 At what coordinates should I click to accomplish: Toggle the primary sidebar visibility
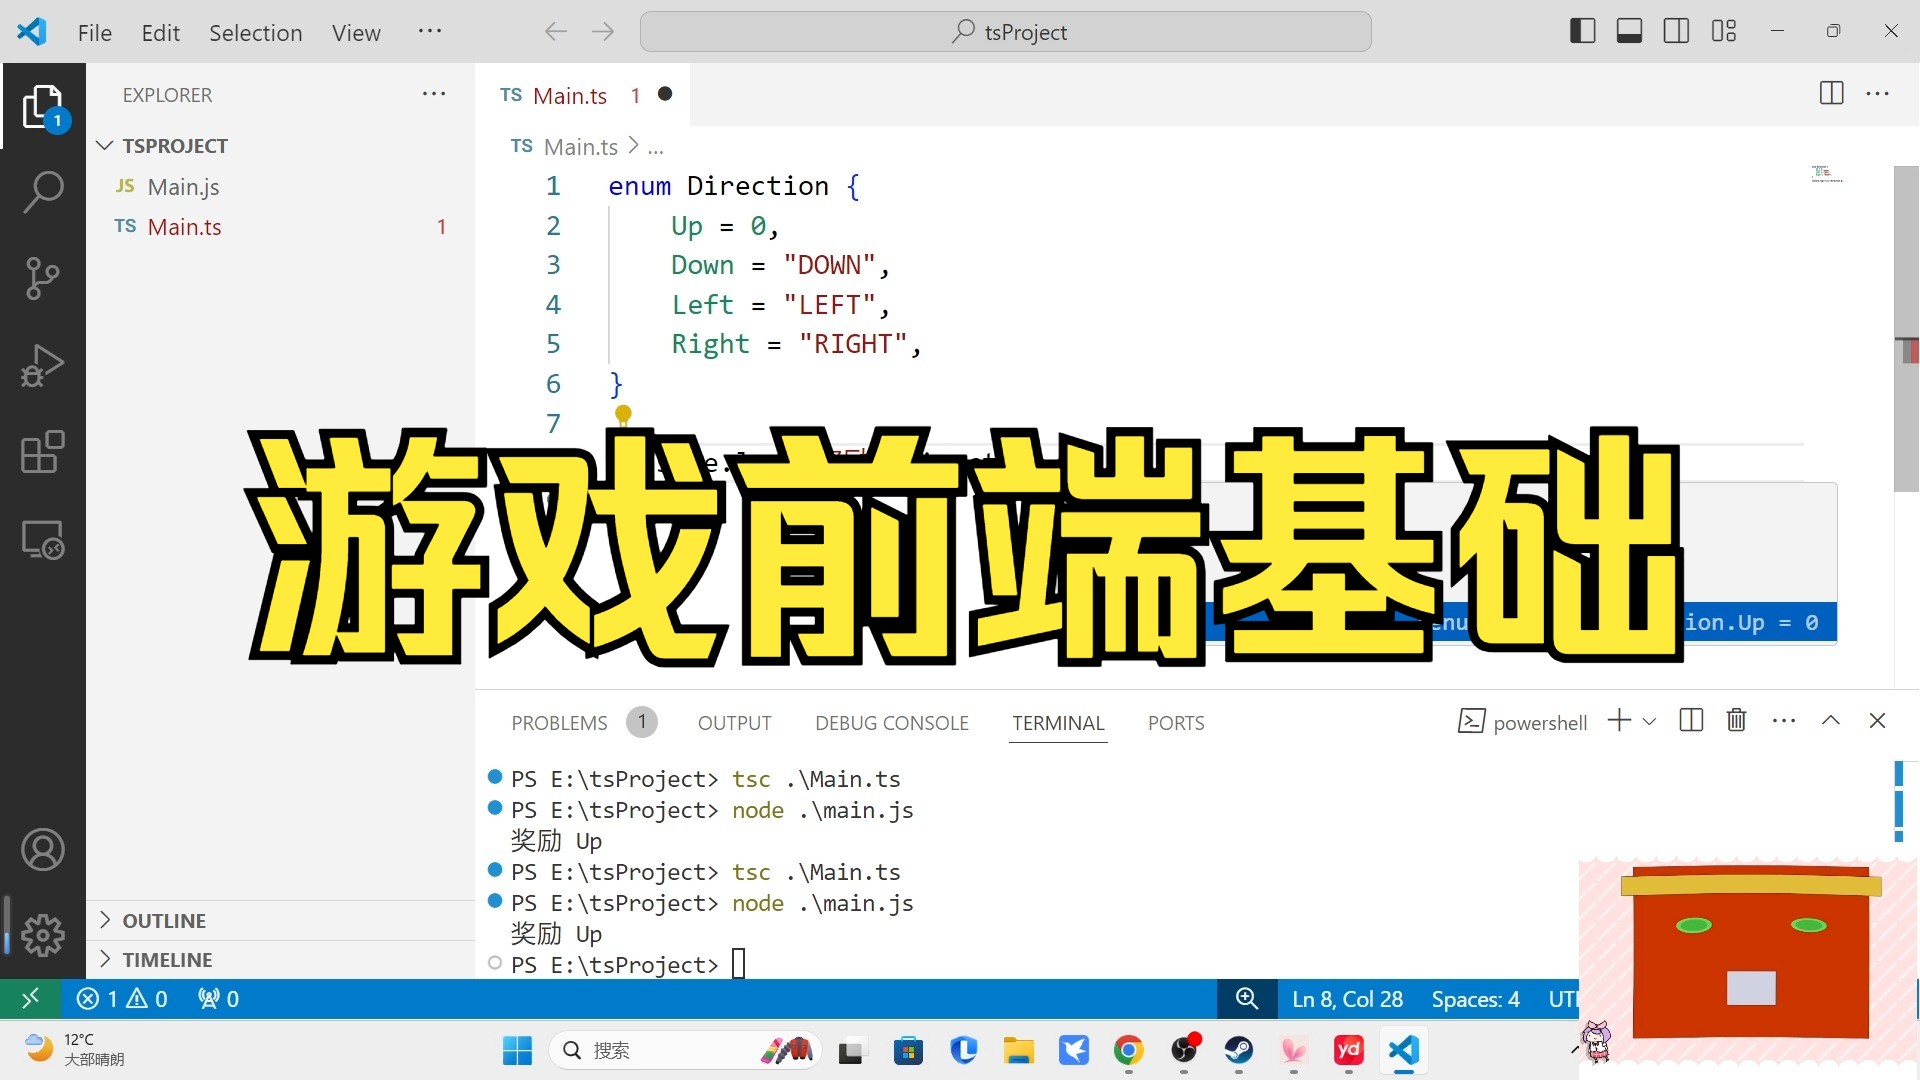1583,31
